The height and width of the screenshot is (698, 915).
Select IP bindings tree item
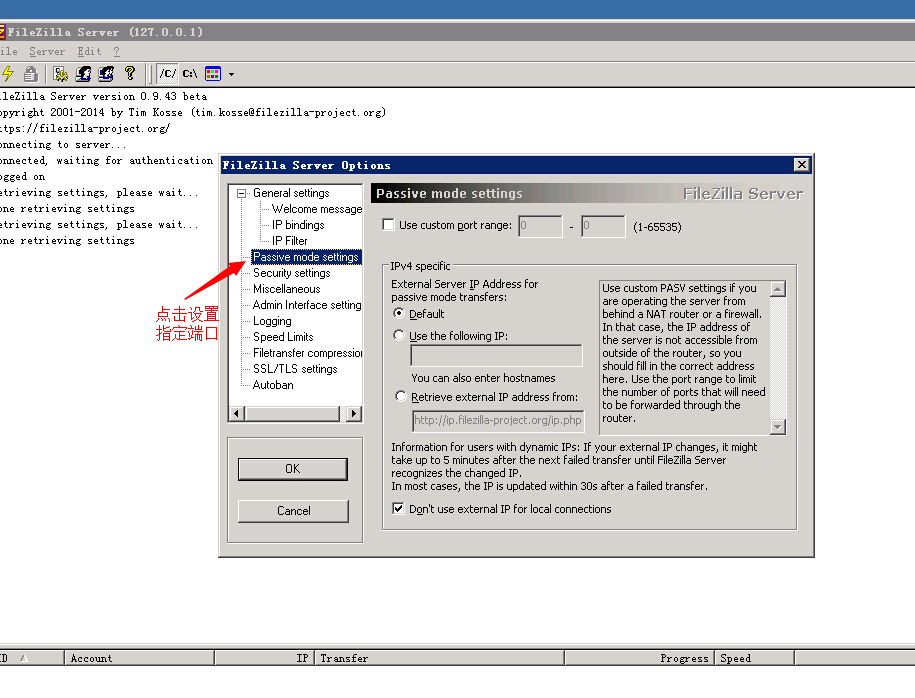(x=298, y=225)
